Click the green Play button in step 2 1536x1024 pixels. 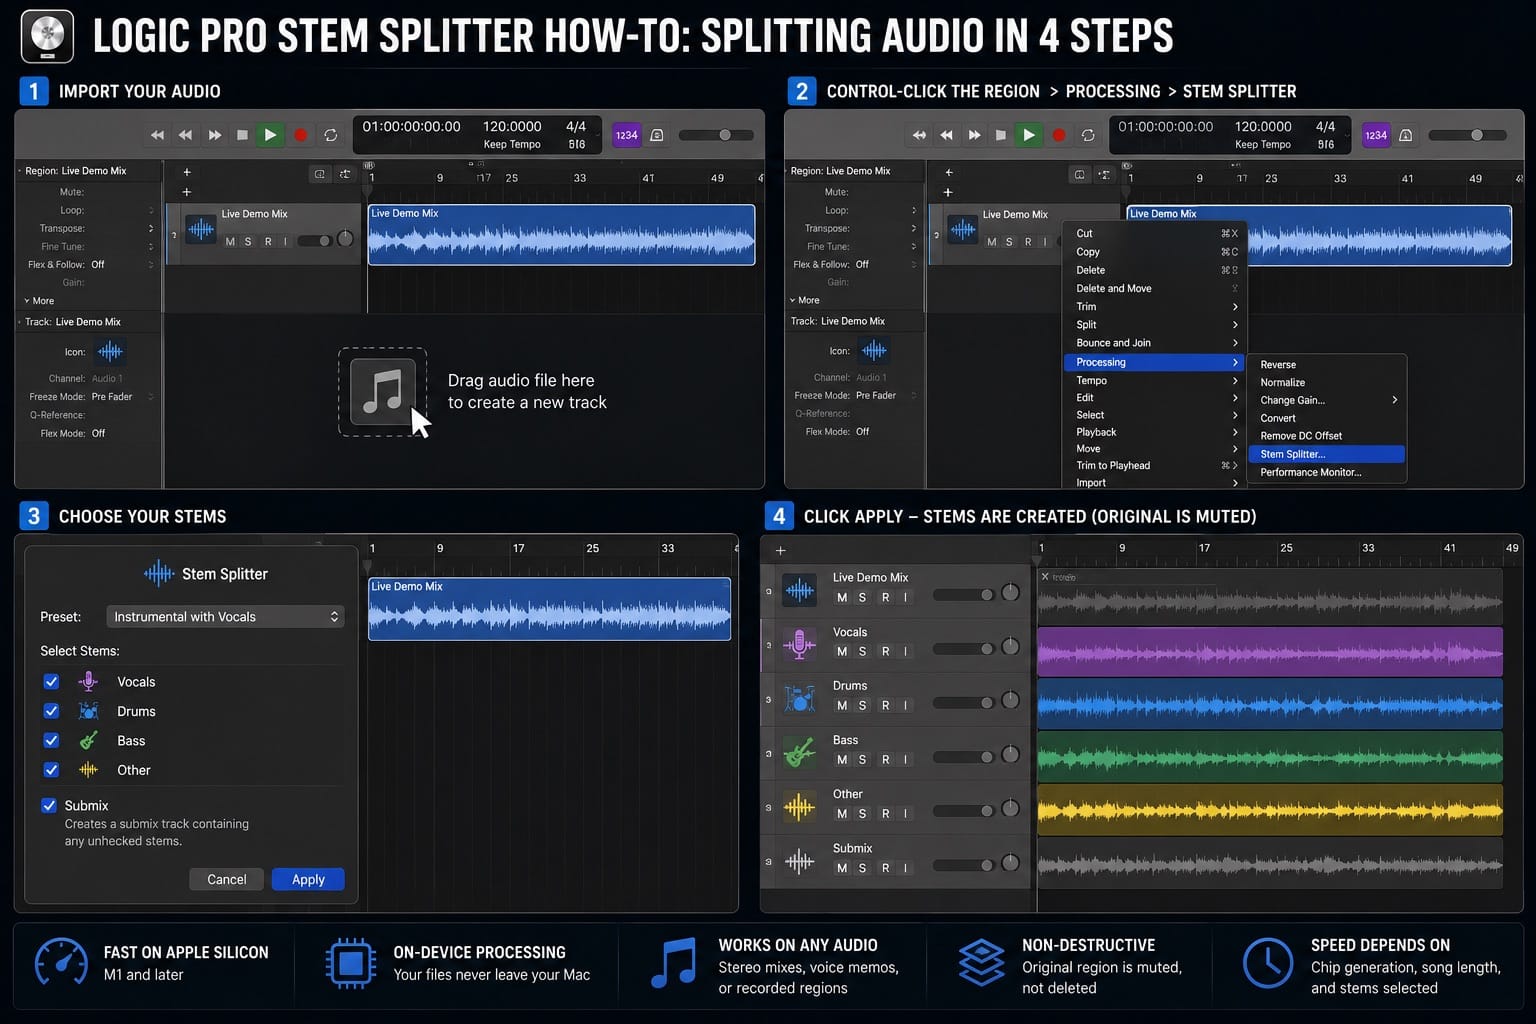(x=1028, y=135)
